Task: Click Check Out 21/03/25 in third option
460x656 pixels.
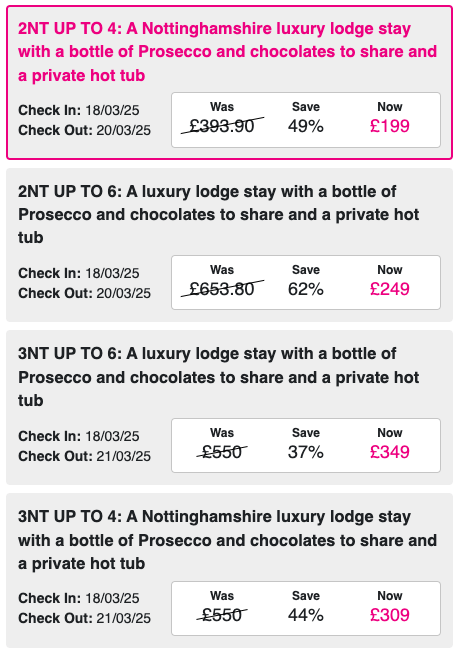Action: 84,456
